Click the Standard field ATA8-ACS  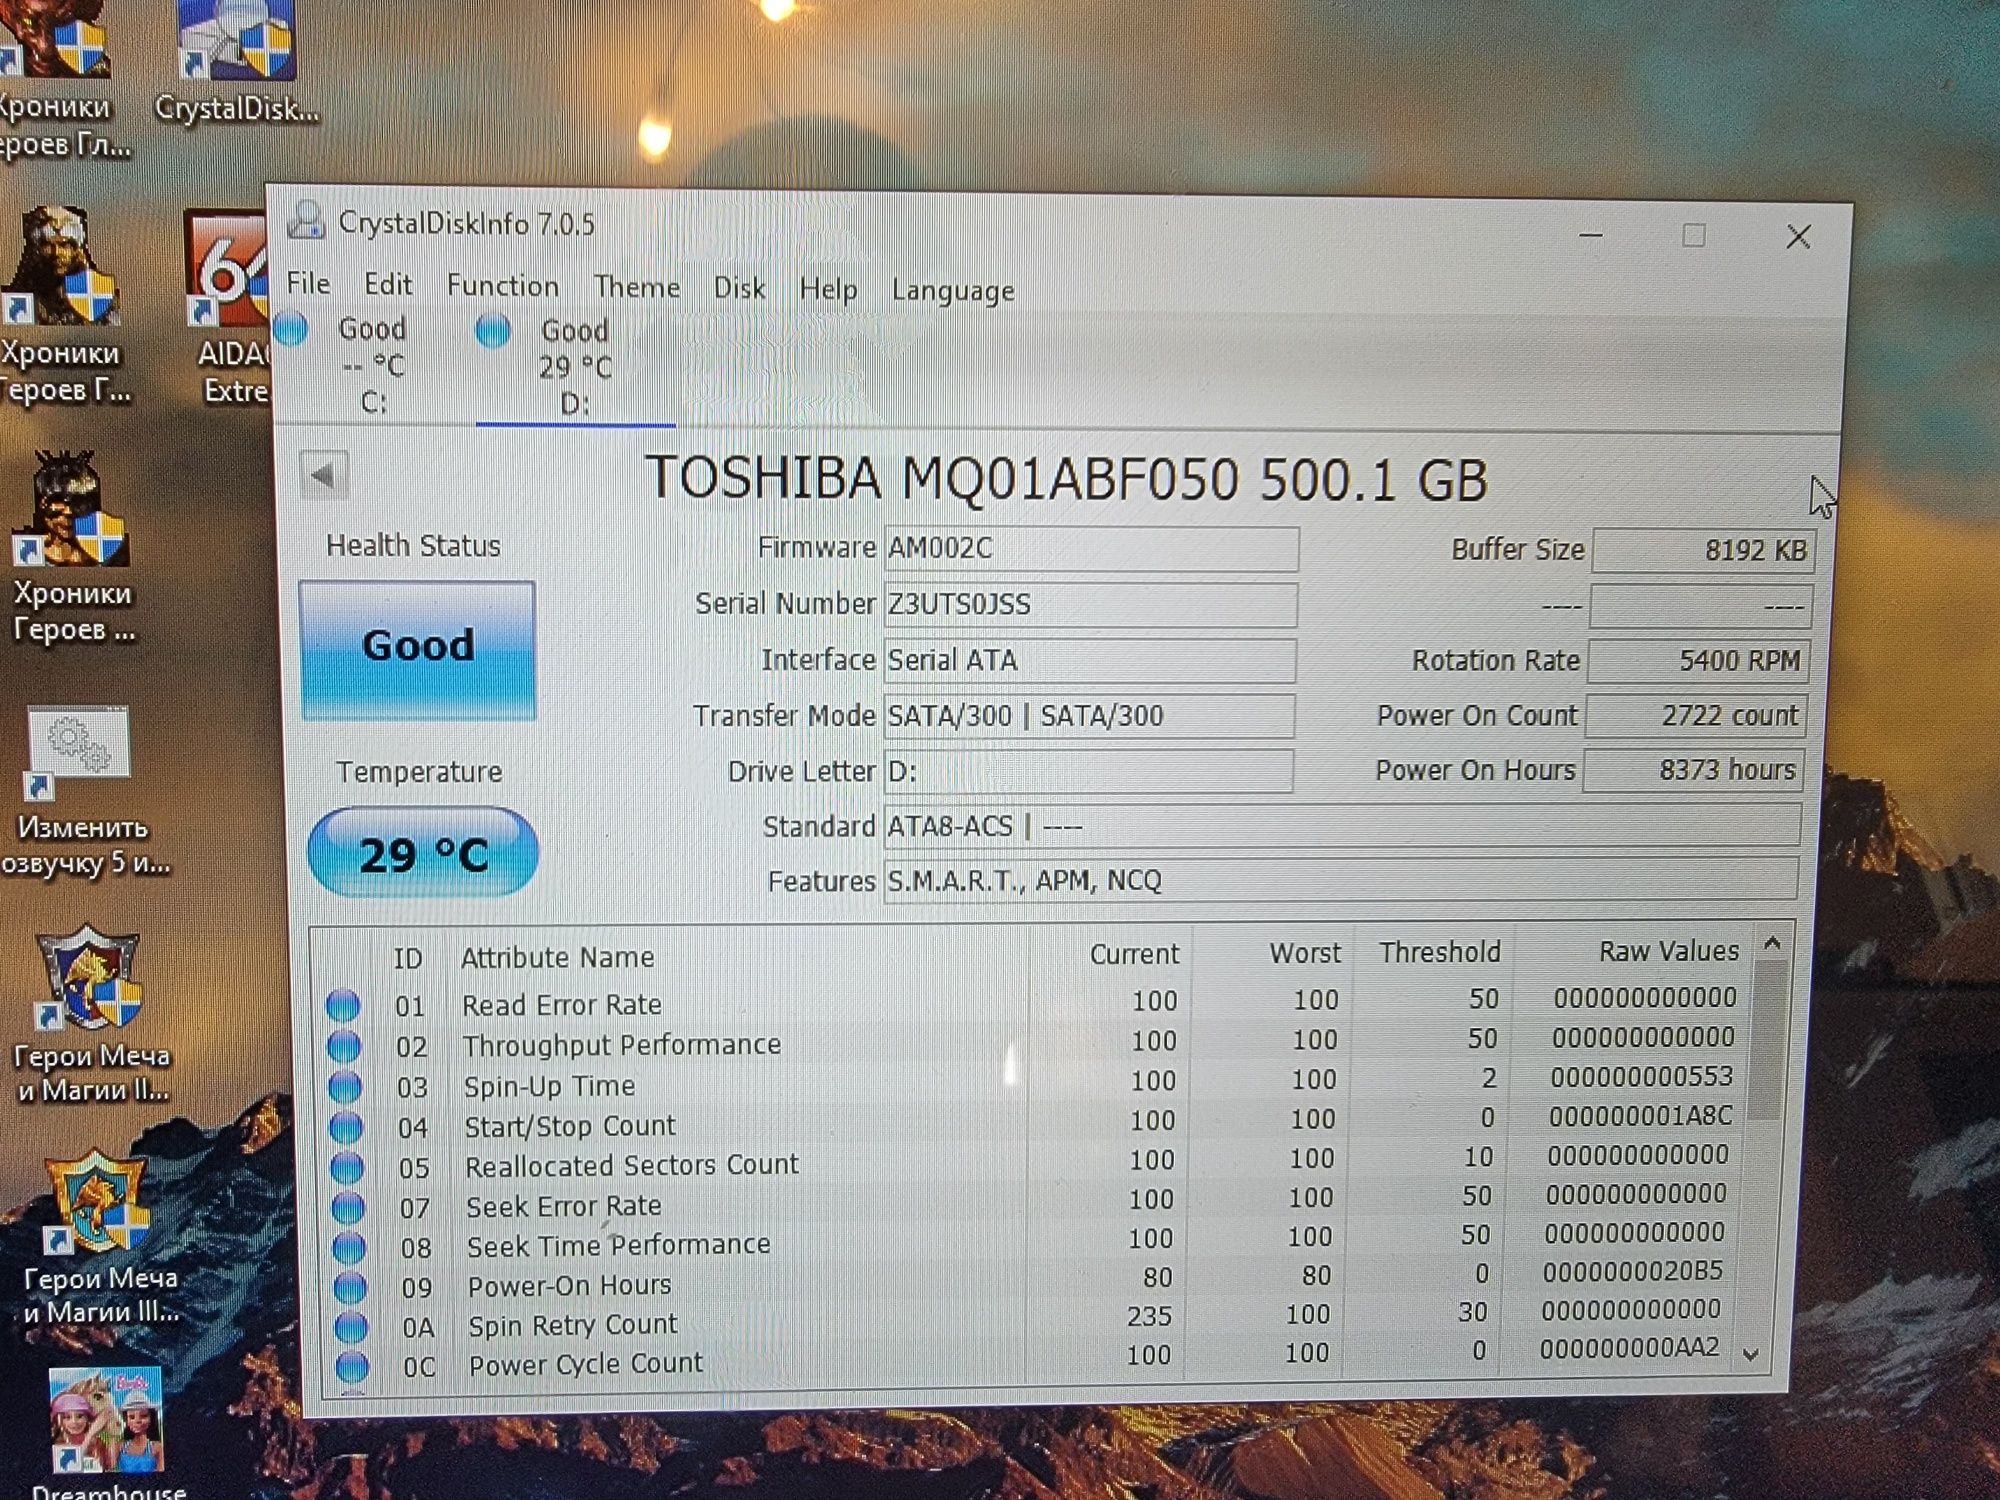tap(1342, 826)
